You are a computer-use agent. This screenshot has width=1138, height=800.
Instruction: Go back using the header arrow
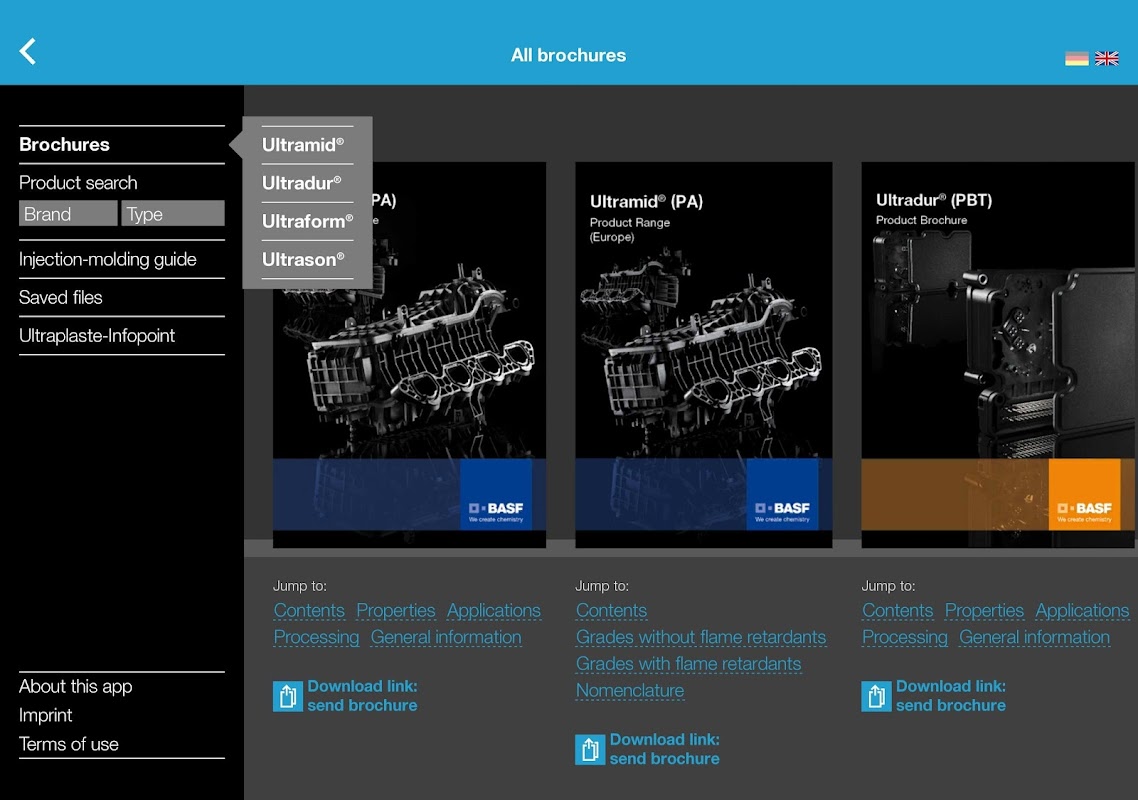(28, 52)
